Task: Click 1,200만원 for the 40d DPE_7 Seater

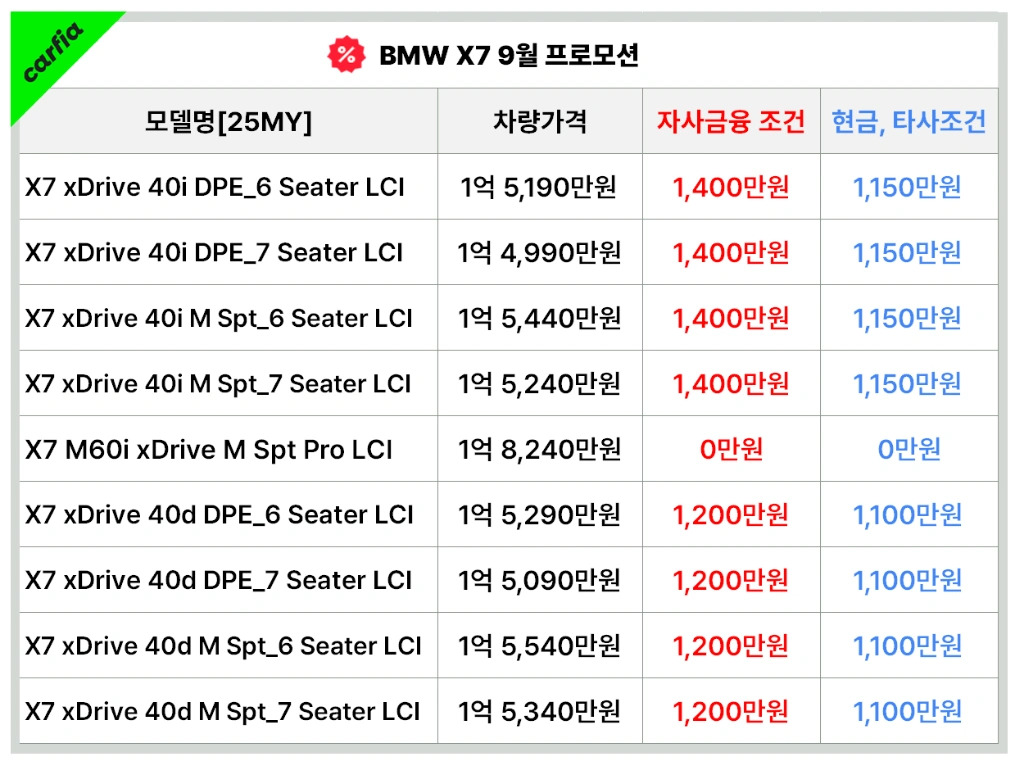Action: pos(731,580)
